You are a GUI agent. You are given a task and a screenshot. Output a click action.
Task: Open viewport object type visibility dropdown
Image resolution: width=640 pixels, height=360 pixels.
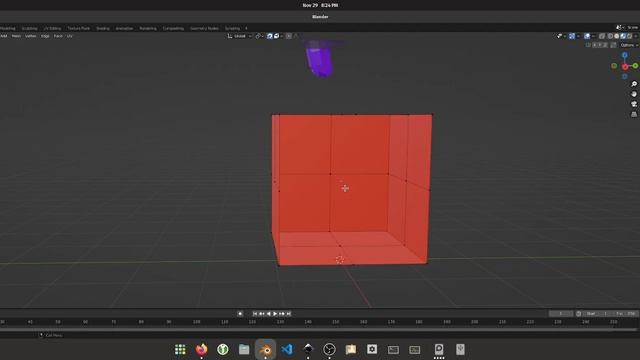(x=562, y=36)
